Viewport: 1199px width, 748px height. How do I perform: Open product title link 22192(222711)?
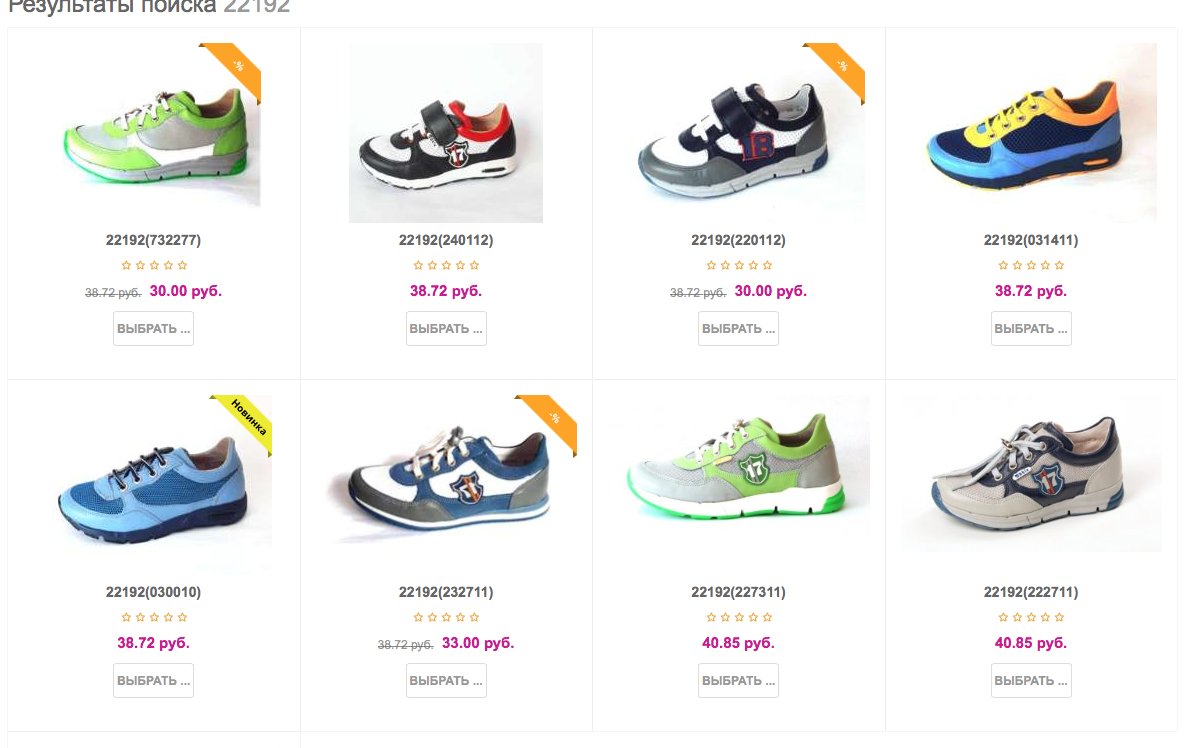[1031, 592]
